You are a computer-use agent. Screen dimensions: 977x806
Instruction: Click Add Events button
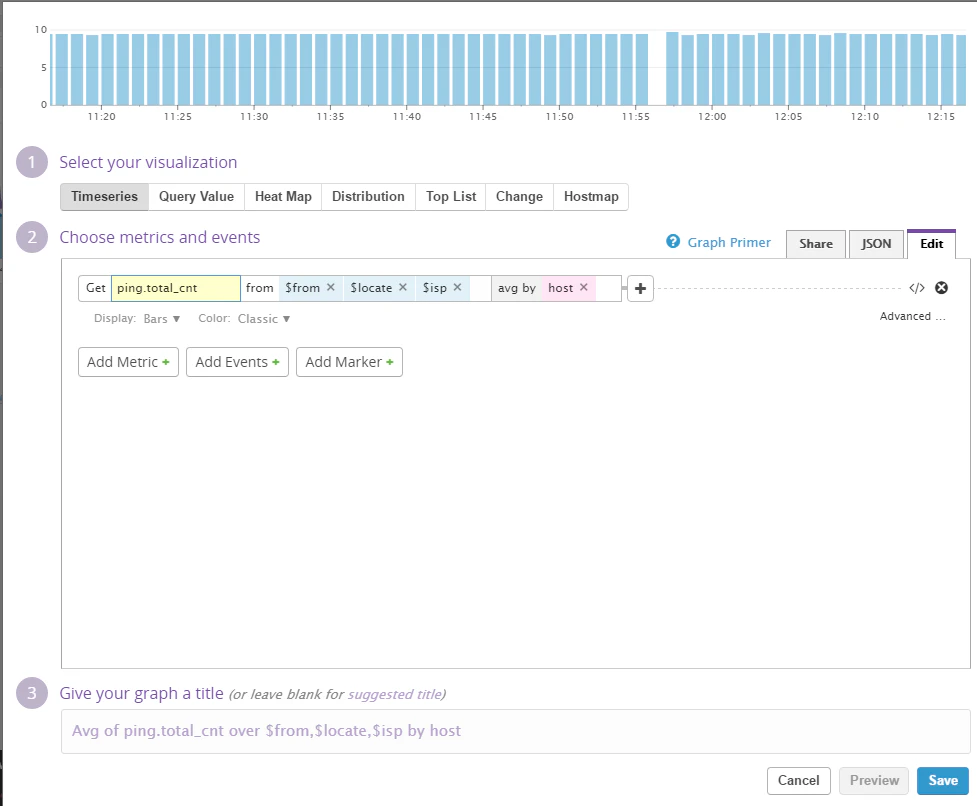click(x=237, y=362)
